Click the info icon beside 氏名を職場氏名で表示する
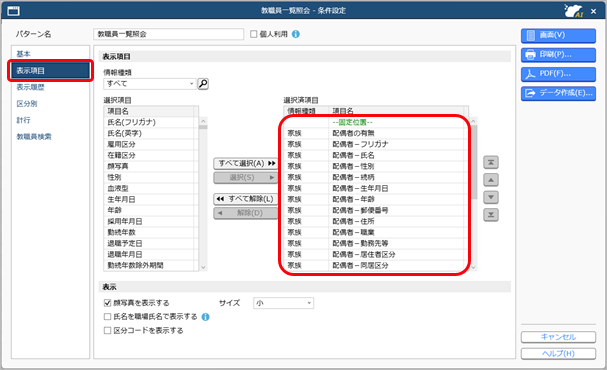The width and height of the screenshot is (607, 370). (206, 317)
